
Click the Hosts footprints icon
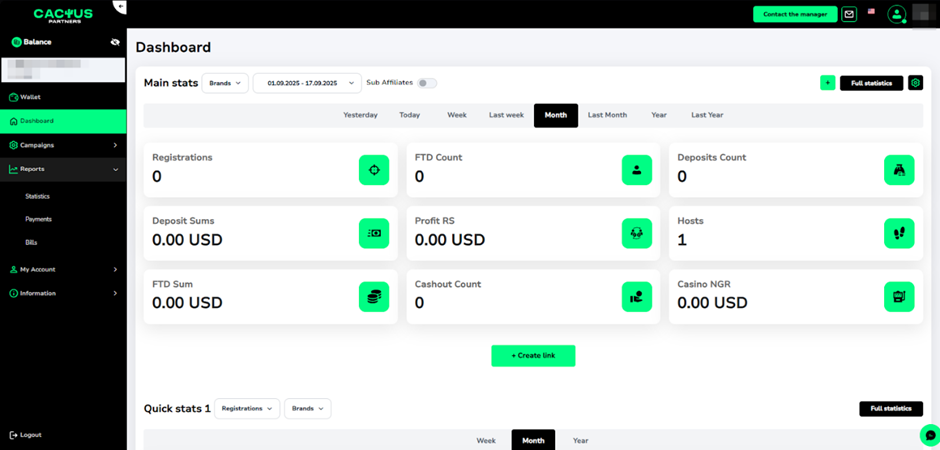(898, 233)
